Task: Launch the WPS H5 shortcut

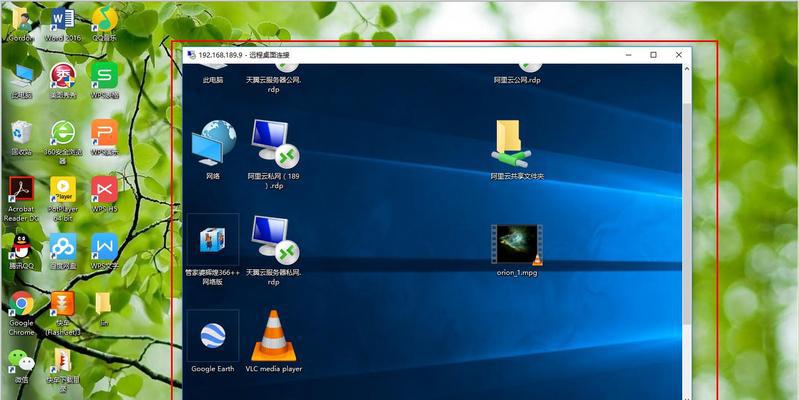Action: pos(104,190)
